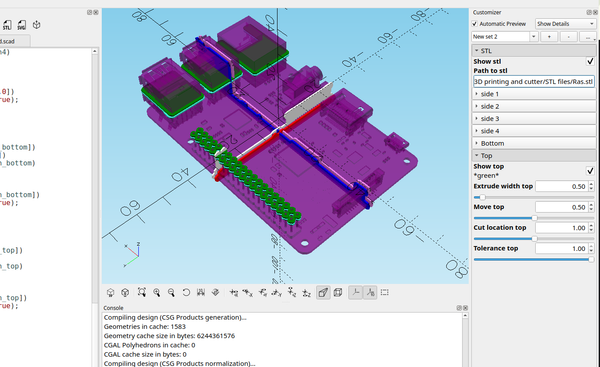The width and height of the screenshot is (600, 367).
Task: Select the second X-axis view icon
Action: [x=248, y=293]
